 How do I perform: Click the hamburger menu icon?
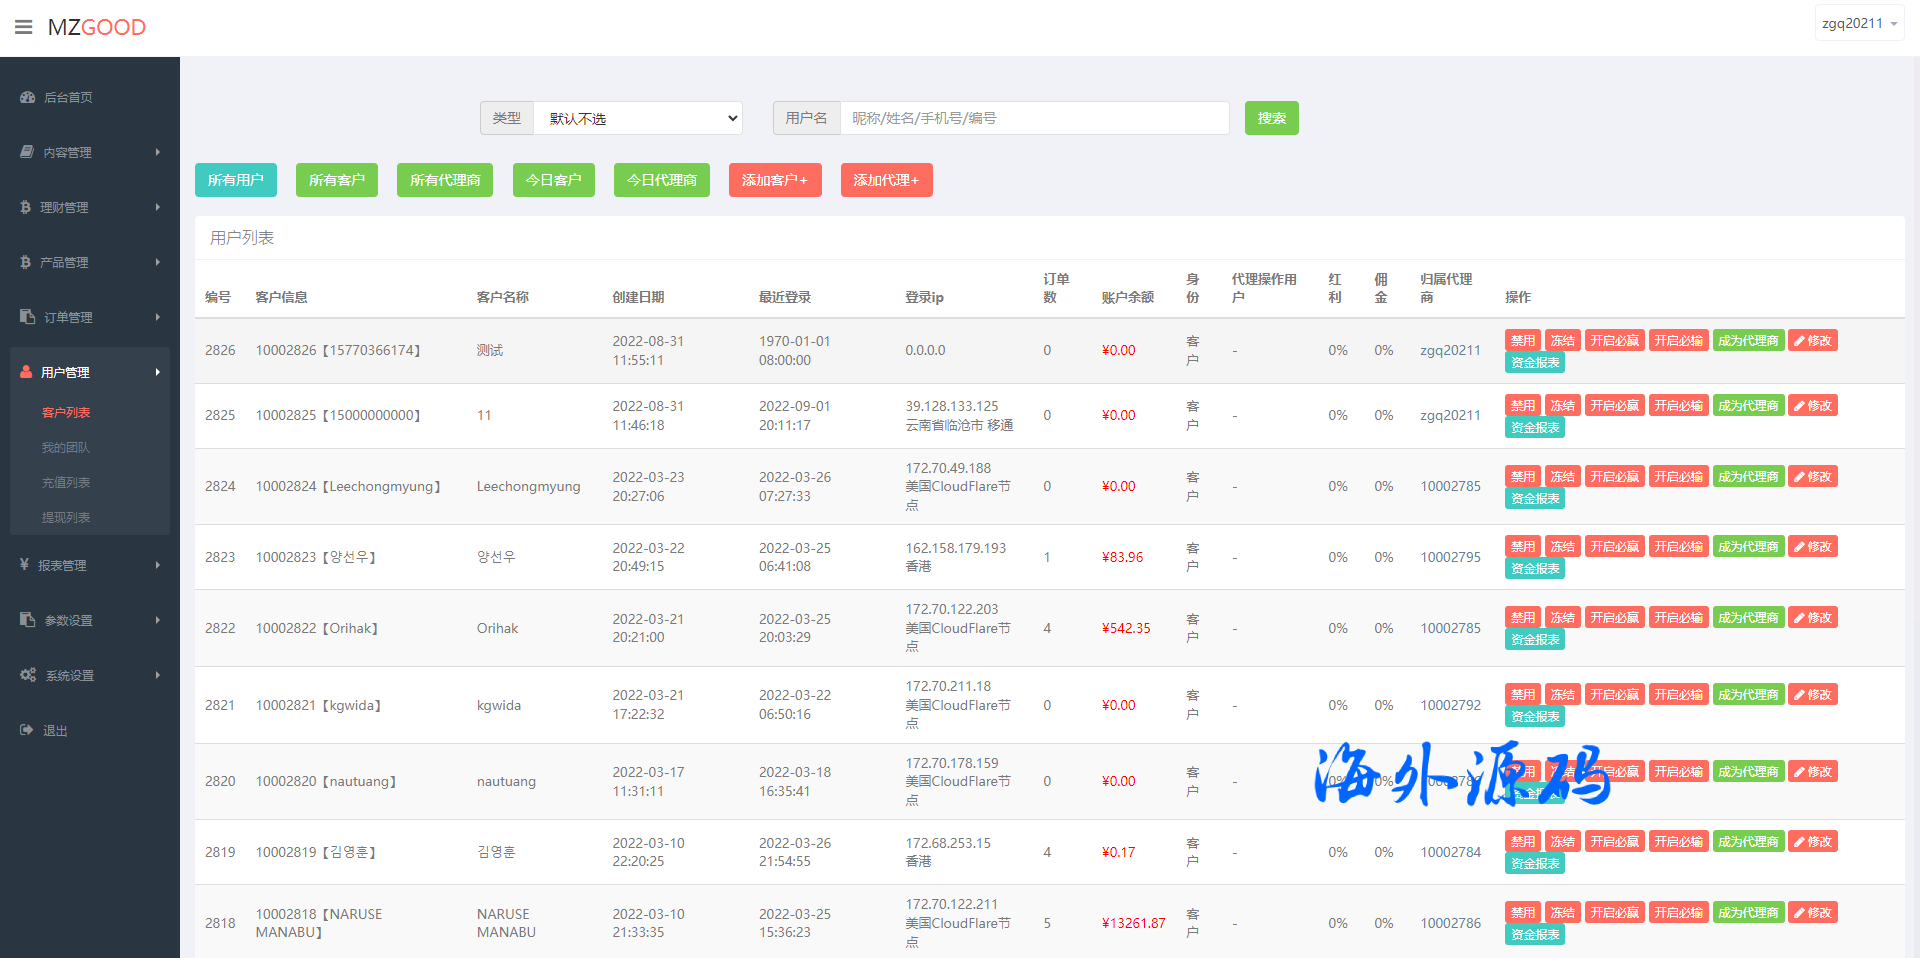coord(23,27)
